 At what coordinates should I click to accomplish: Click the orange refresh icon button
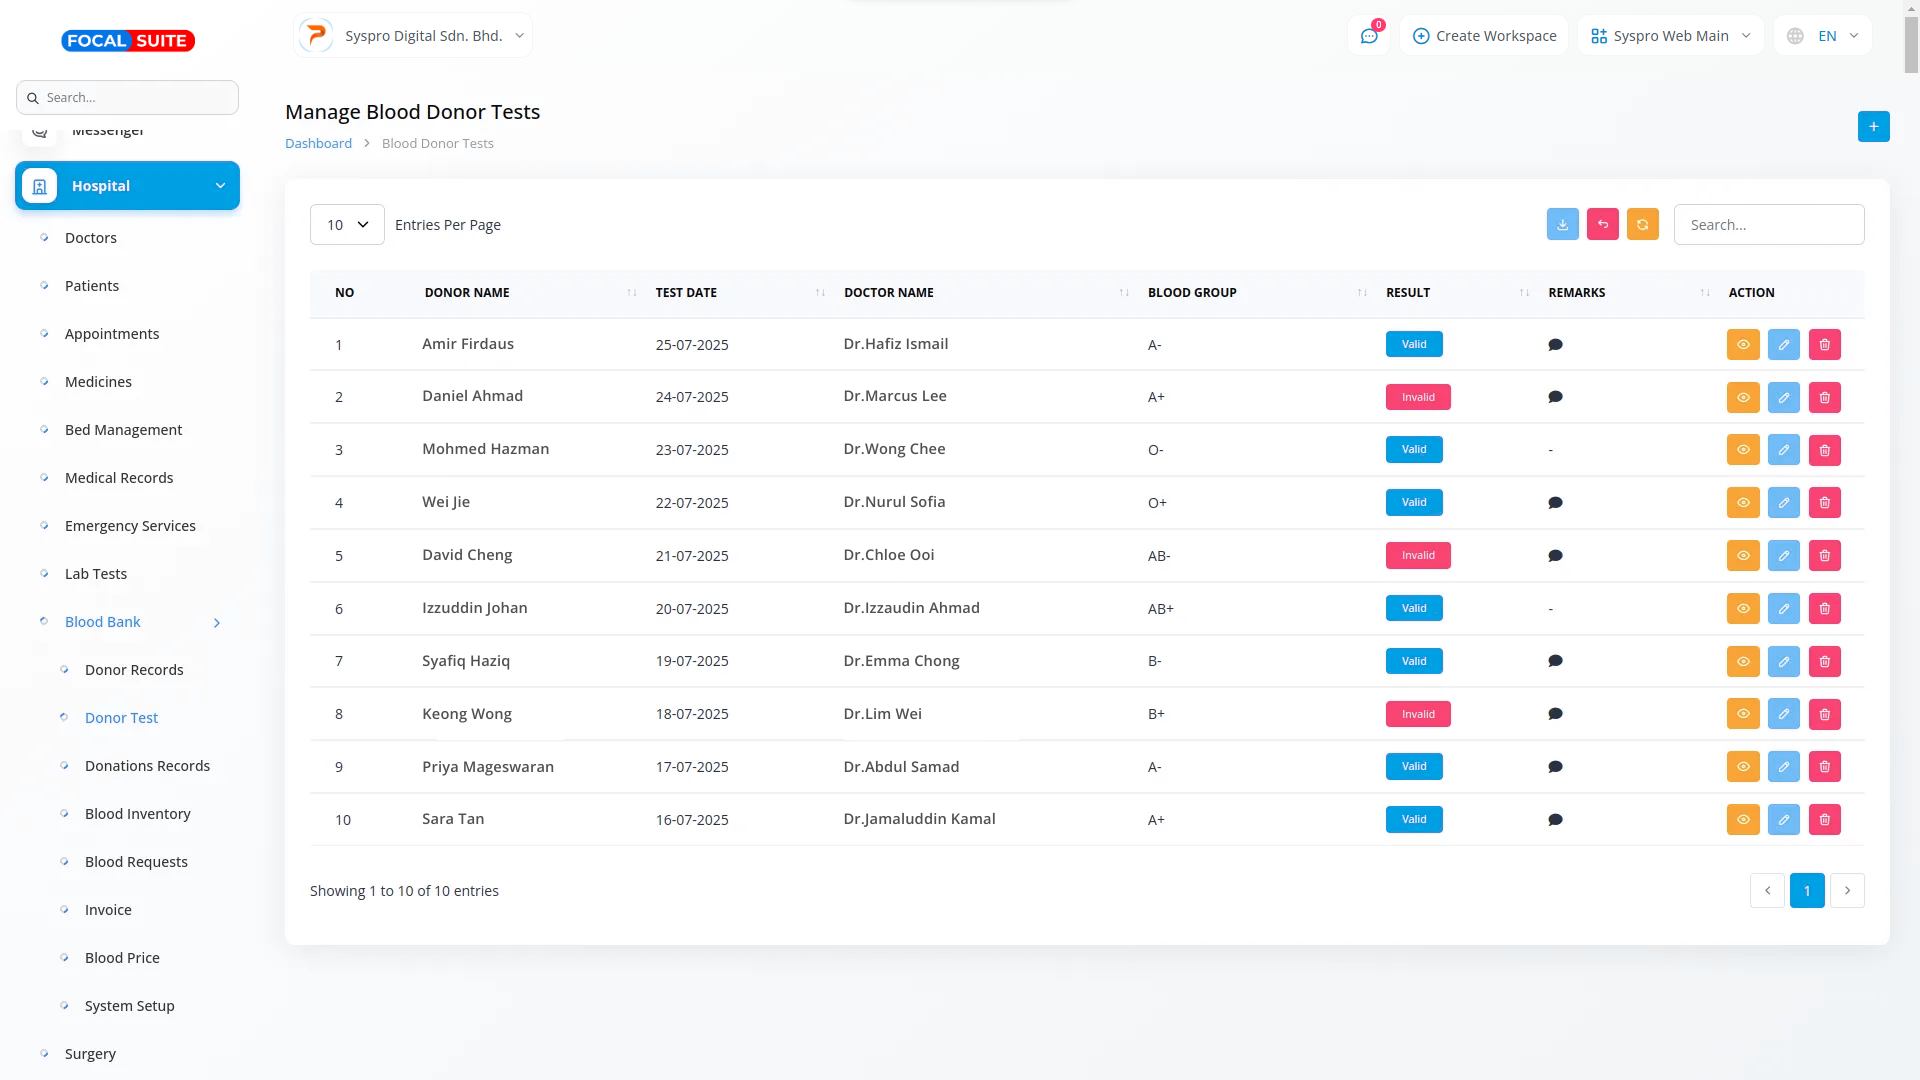point(1642,225)
